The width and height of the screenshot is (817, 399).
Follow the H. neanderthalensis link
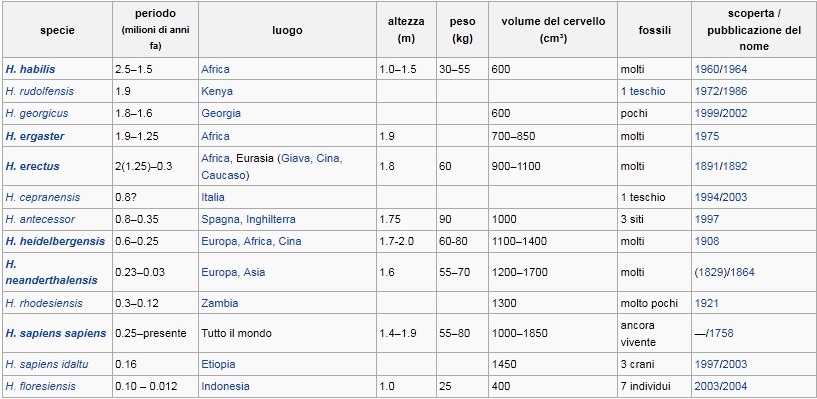click(x=52, y=272)
